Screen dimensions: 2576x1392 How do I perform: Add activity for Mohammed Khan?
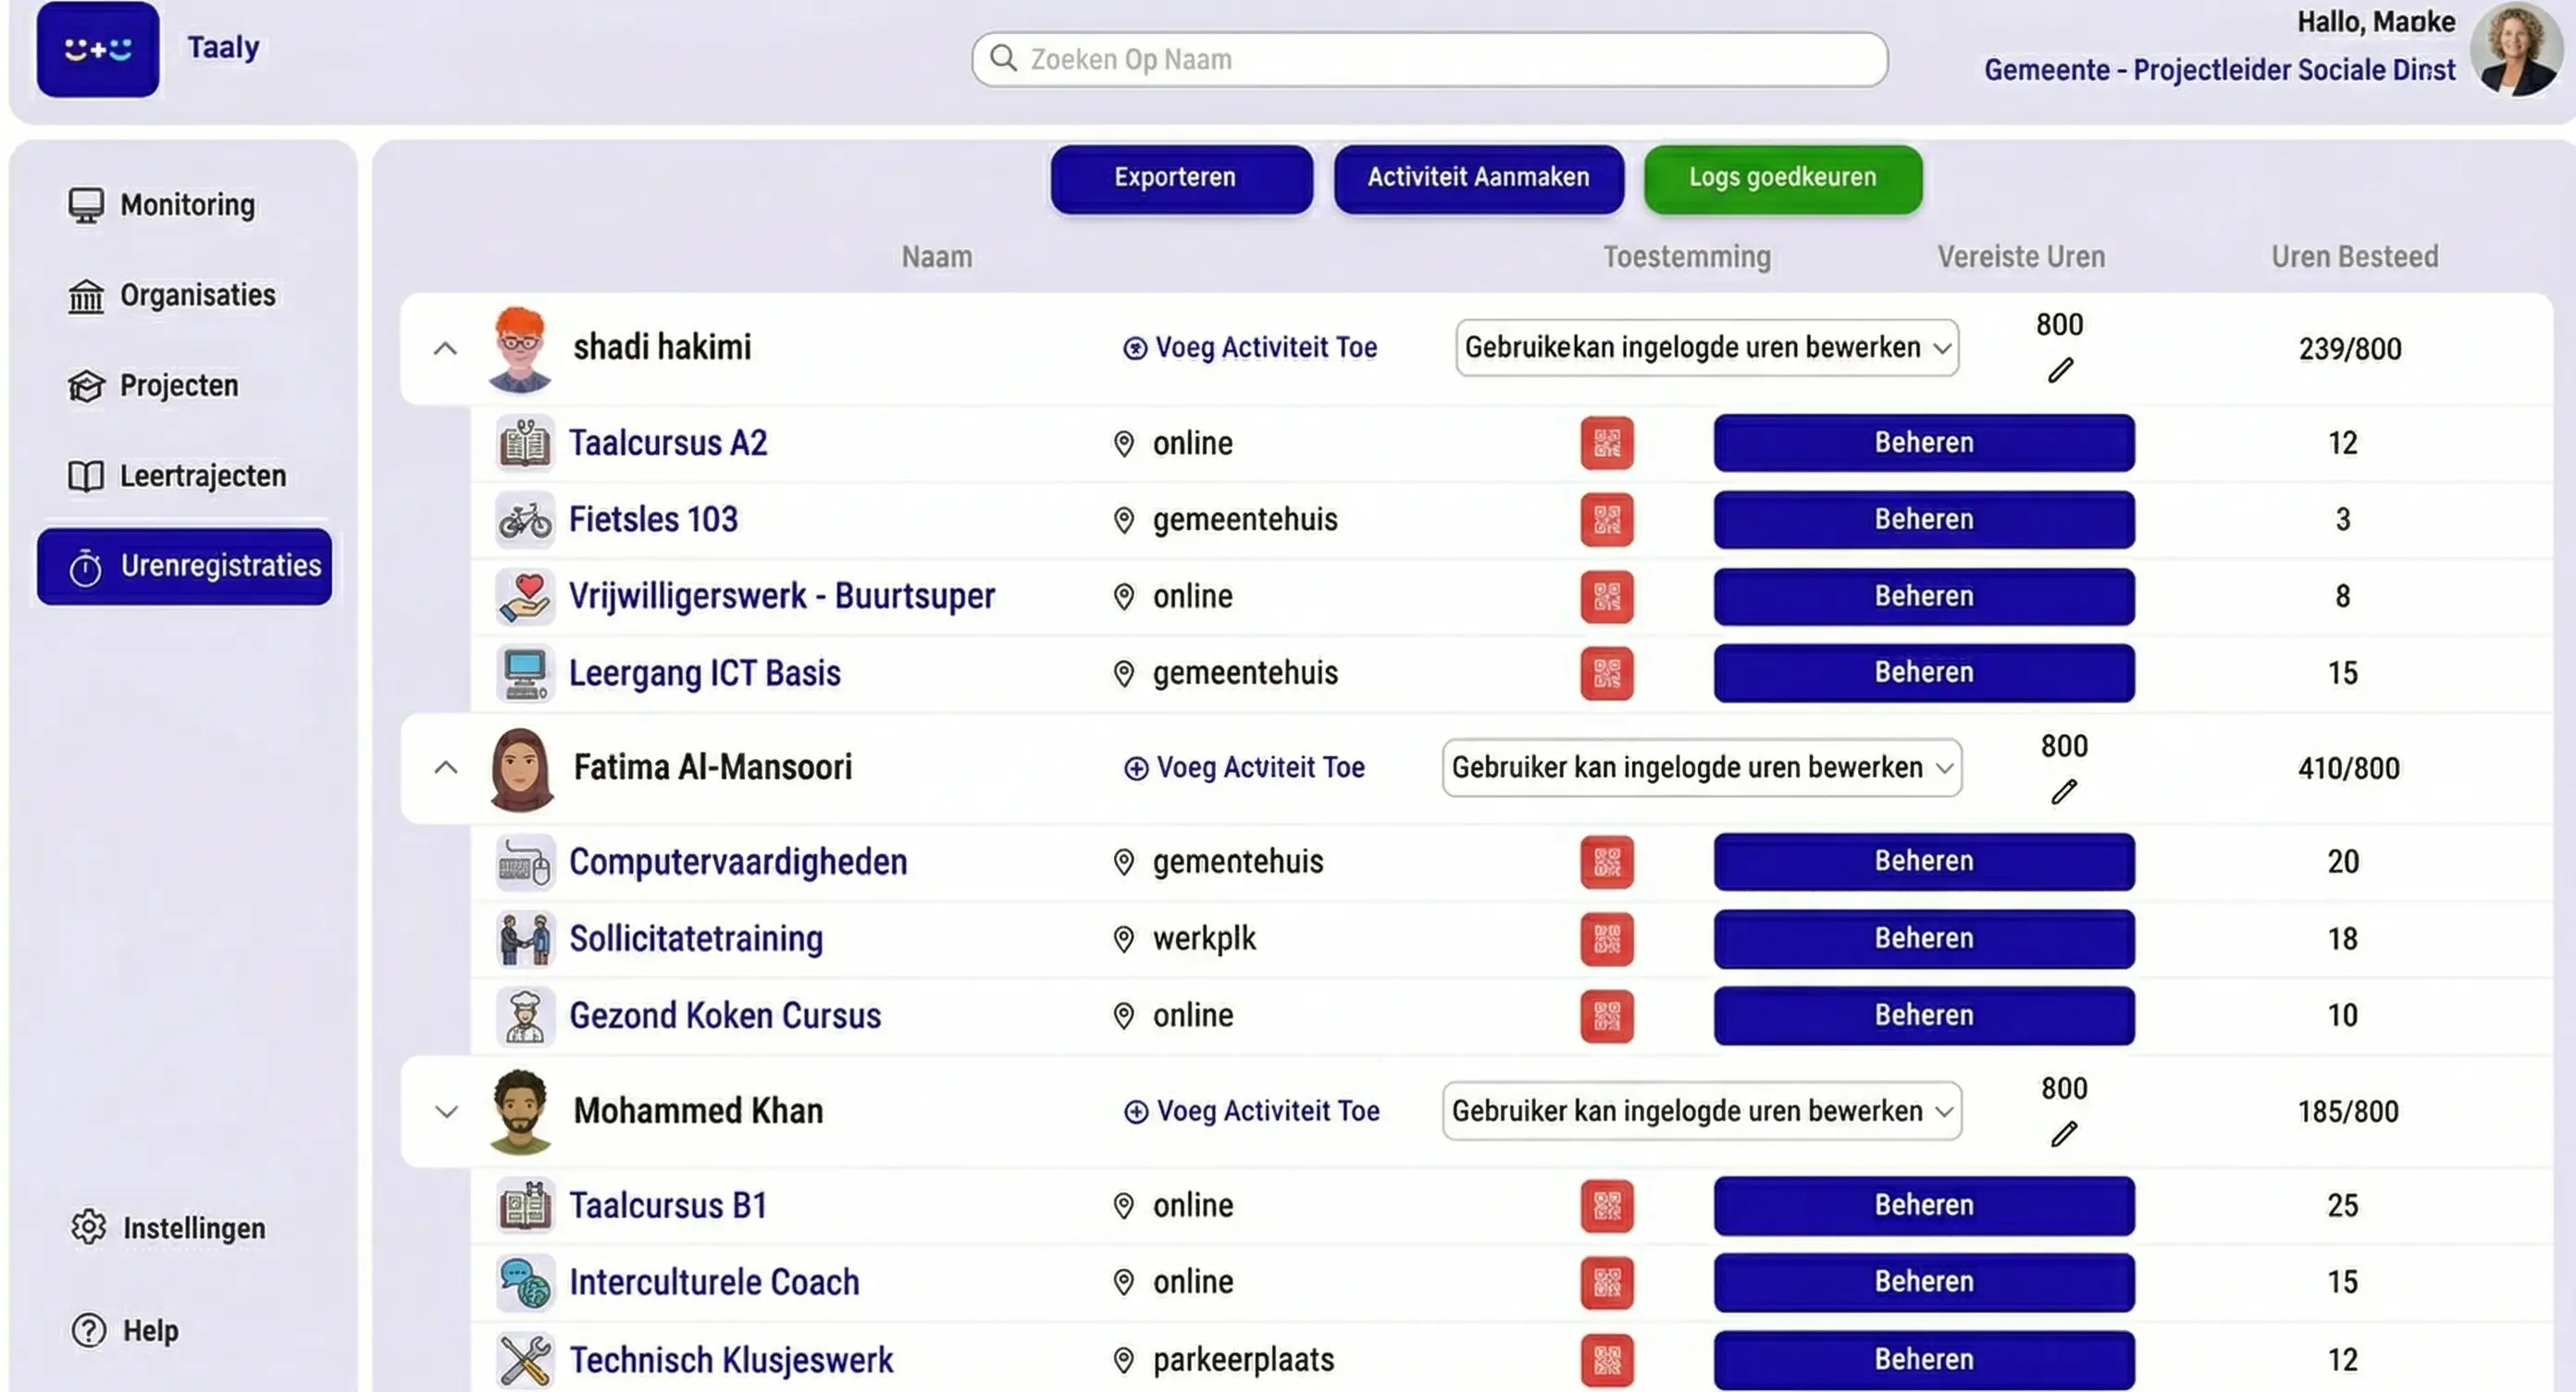[x=1252, y=1111]
